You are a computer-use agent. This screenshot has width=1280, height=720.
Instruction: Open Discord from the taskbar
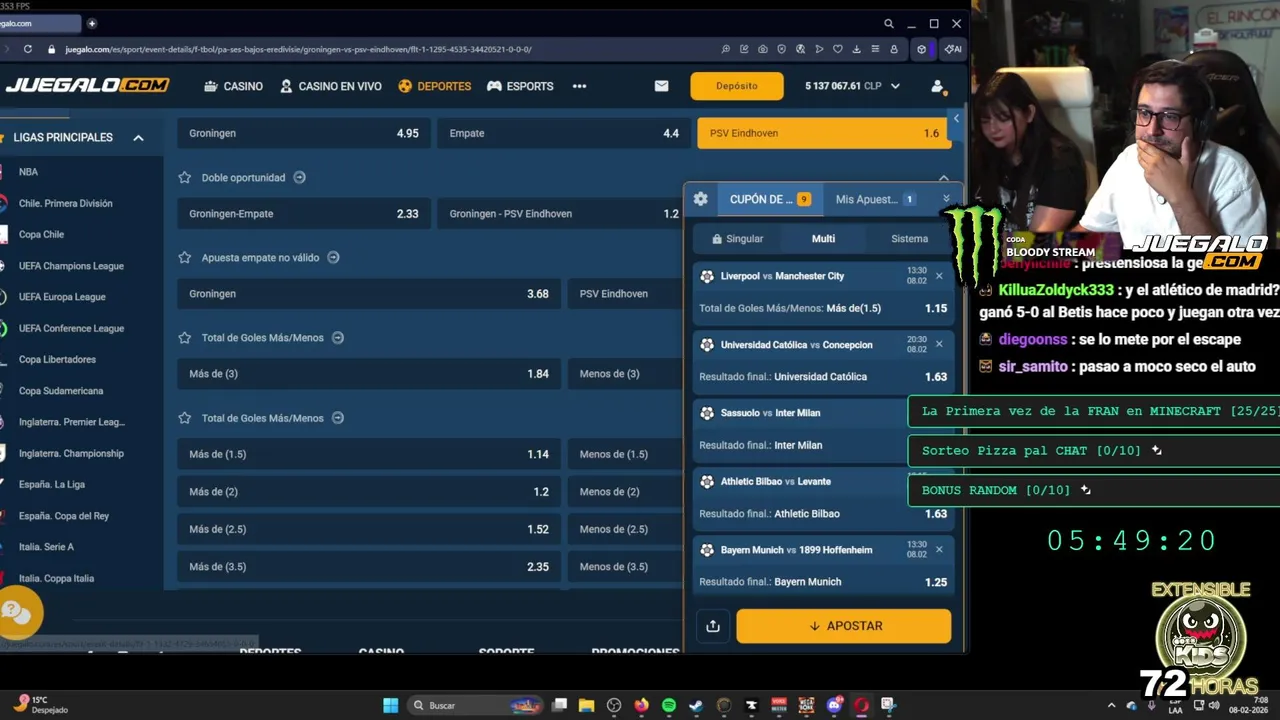(x=834, y=705)
